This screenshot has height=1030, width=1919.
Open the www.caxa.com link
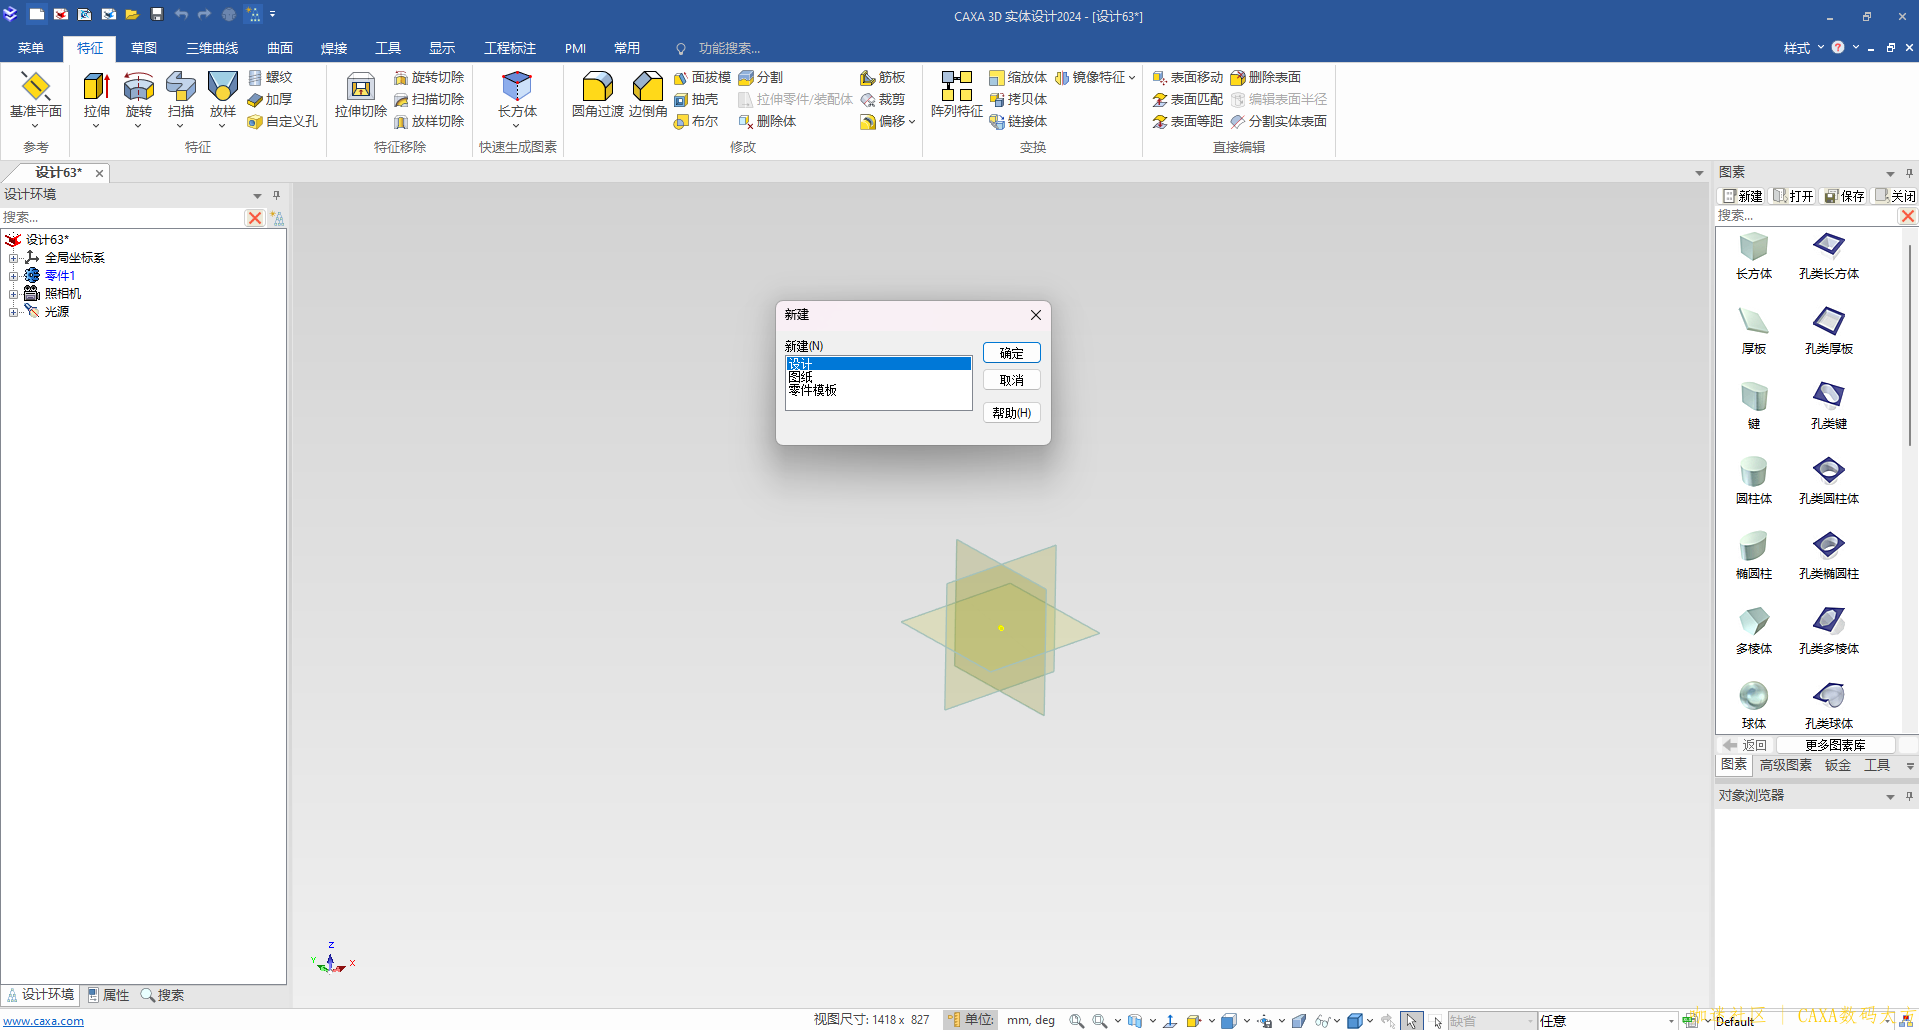[44, 1021]
